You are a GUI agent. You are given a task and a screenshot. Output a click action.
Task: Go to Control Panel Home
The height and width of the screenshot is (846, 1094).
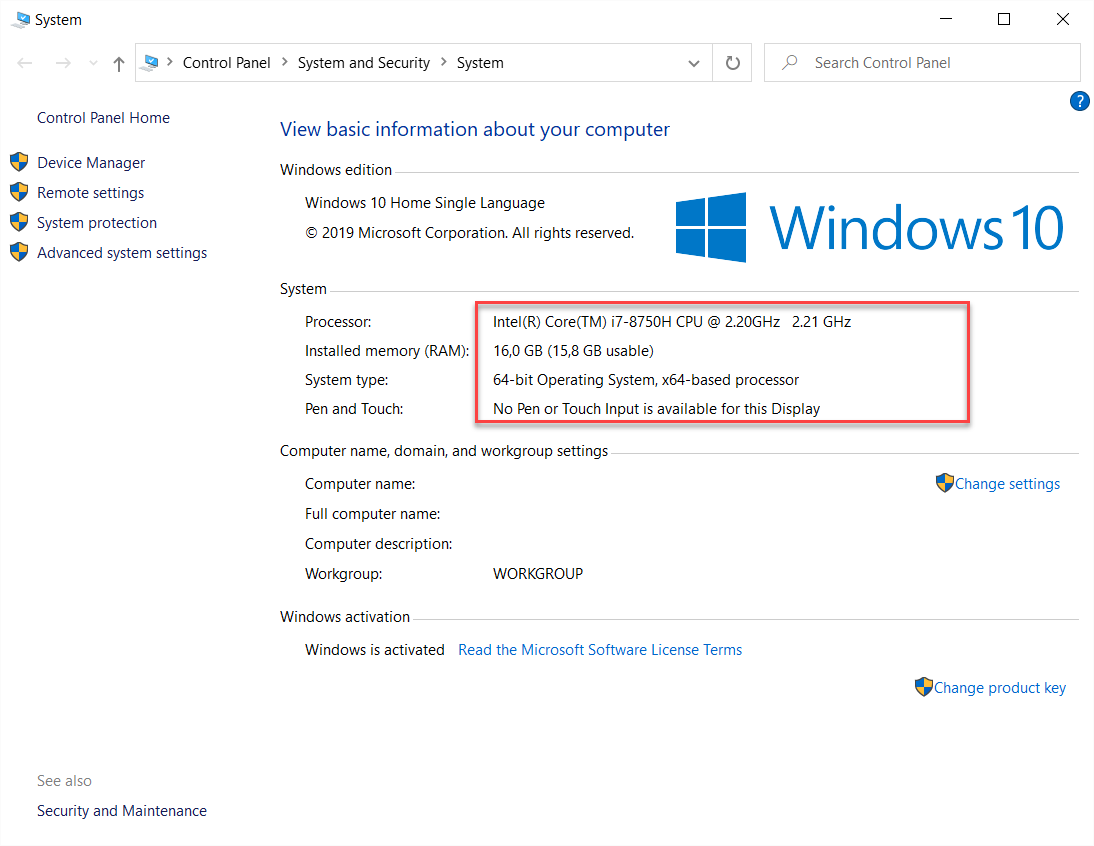pos(103,118)
